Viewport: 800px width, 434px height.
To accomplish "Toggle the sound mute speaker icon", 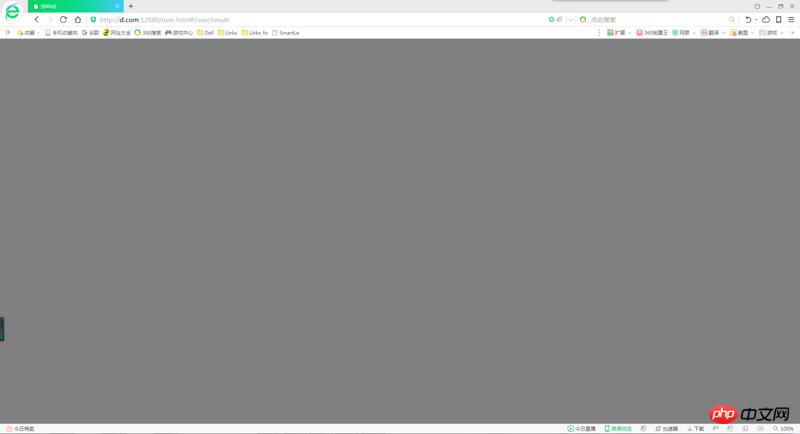I will pos(760,429).
